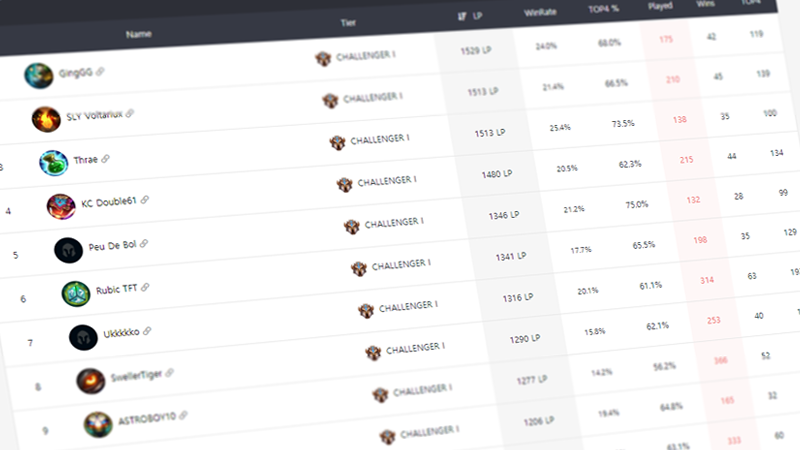Click link icon next to GingGG
The width and height of the screenshot is (800, 450).
(101, 71)
